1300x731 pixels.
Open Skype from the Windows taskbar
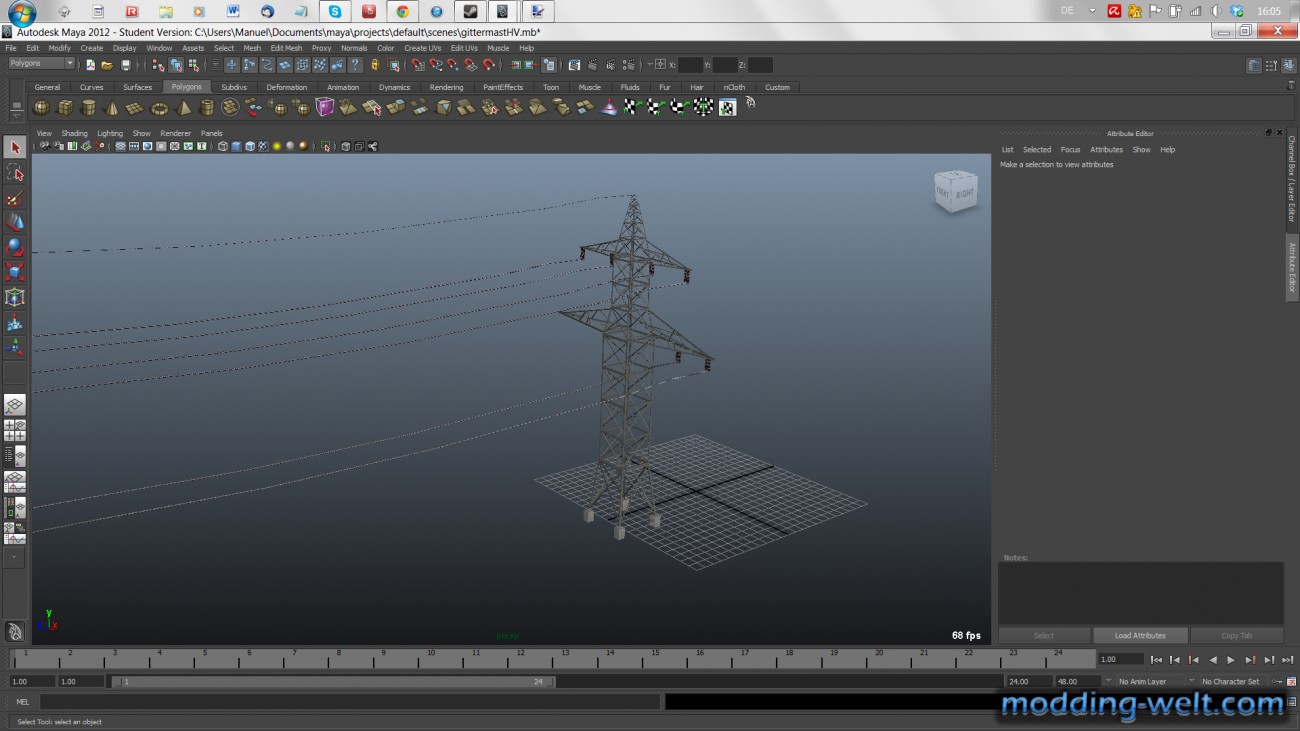[335, 12]
